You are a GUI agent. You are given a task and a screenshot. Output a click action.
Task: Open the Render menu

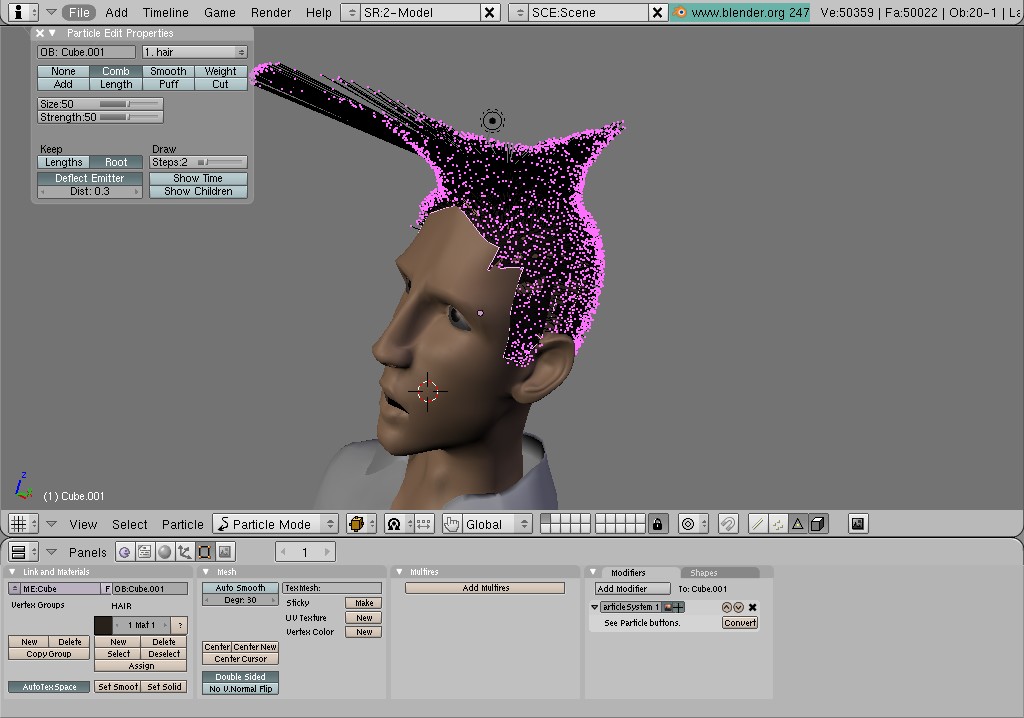point(270,12)
